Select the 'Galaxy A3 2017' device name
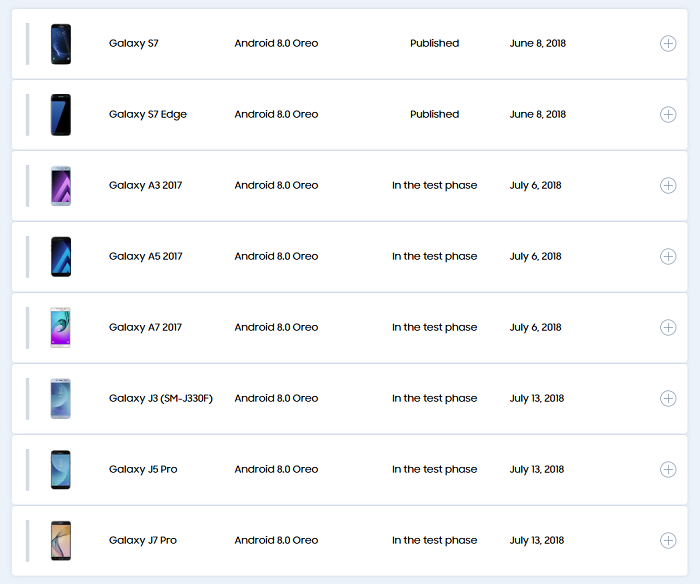700x584 pixels. pyautogui.click(x=146, y=185)
